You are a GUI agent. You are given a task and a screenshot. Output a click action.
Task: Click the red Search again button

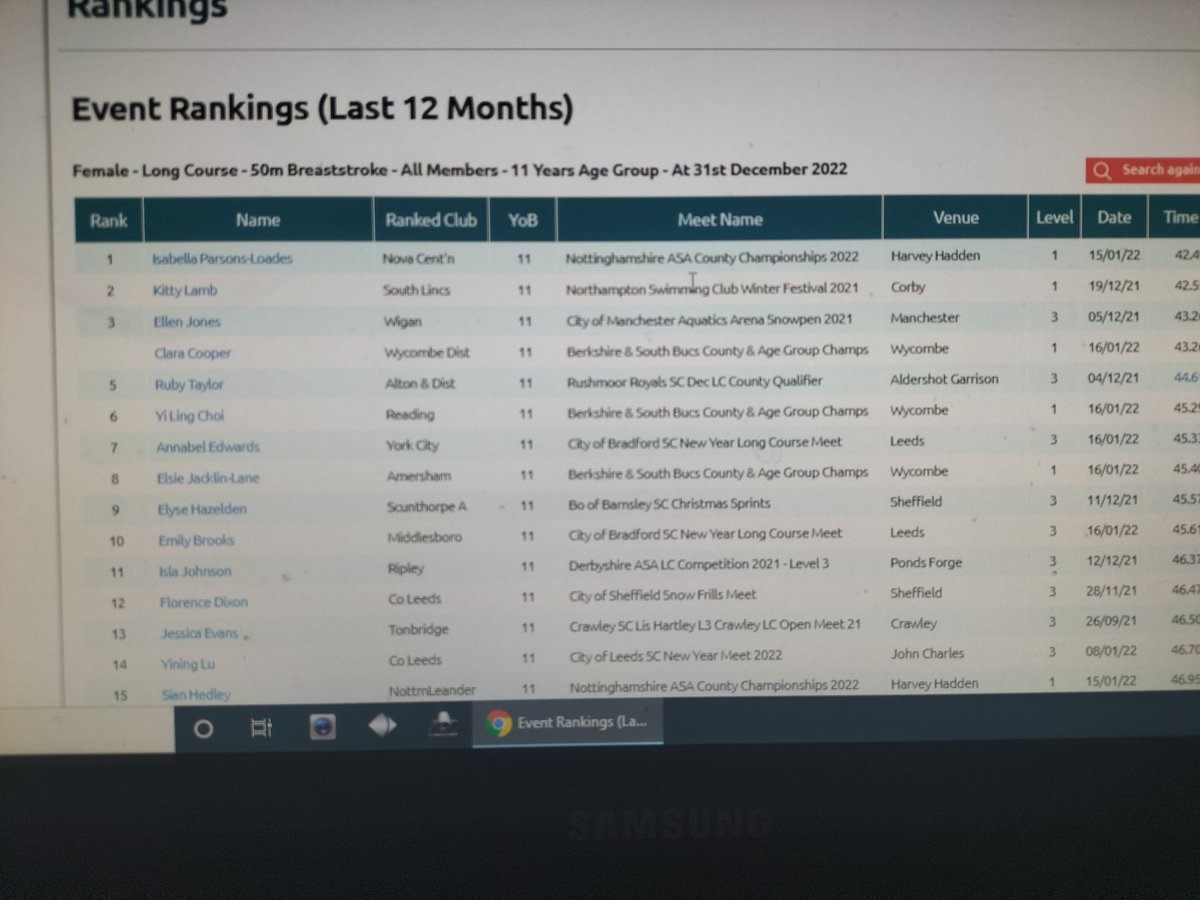1143,170
